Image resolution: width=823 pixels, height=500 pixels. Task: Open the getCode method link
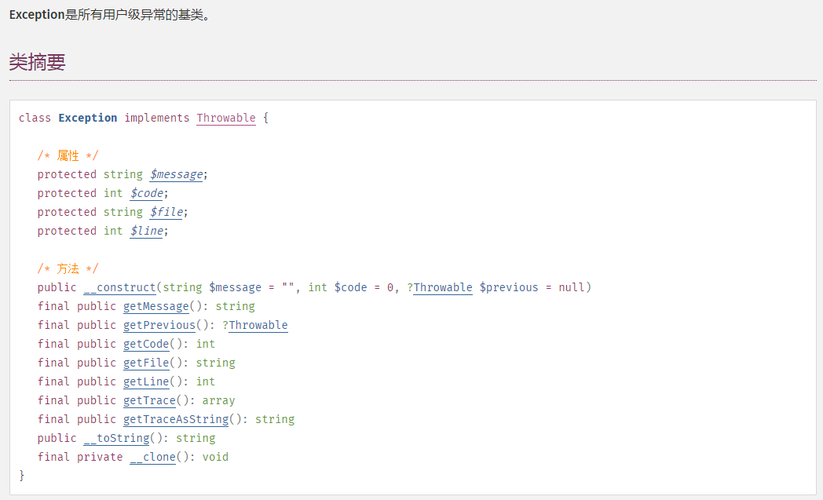tap(146, 344)
